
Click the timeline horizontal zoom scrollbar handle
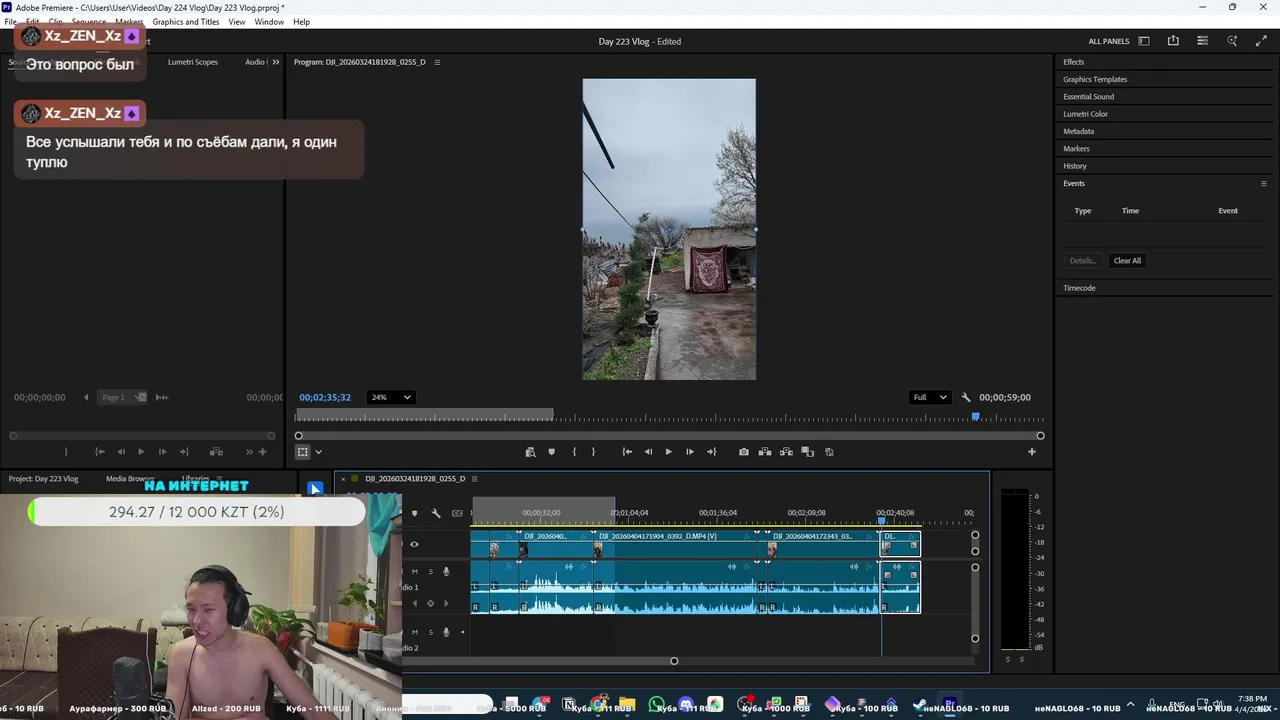(x=674, y=661)
